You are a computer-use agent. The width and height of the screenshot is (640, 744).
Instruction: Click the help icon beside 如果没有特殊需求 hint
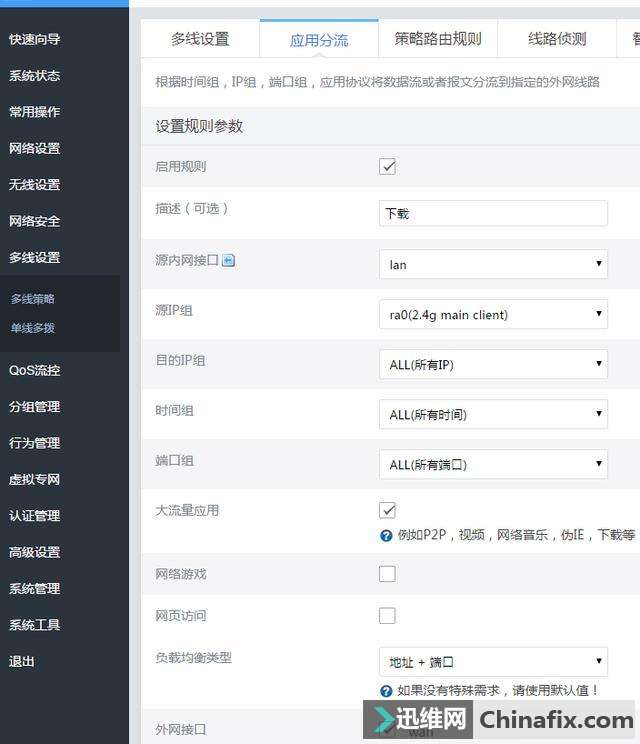pos(386,691)
